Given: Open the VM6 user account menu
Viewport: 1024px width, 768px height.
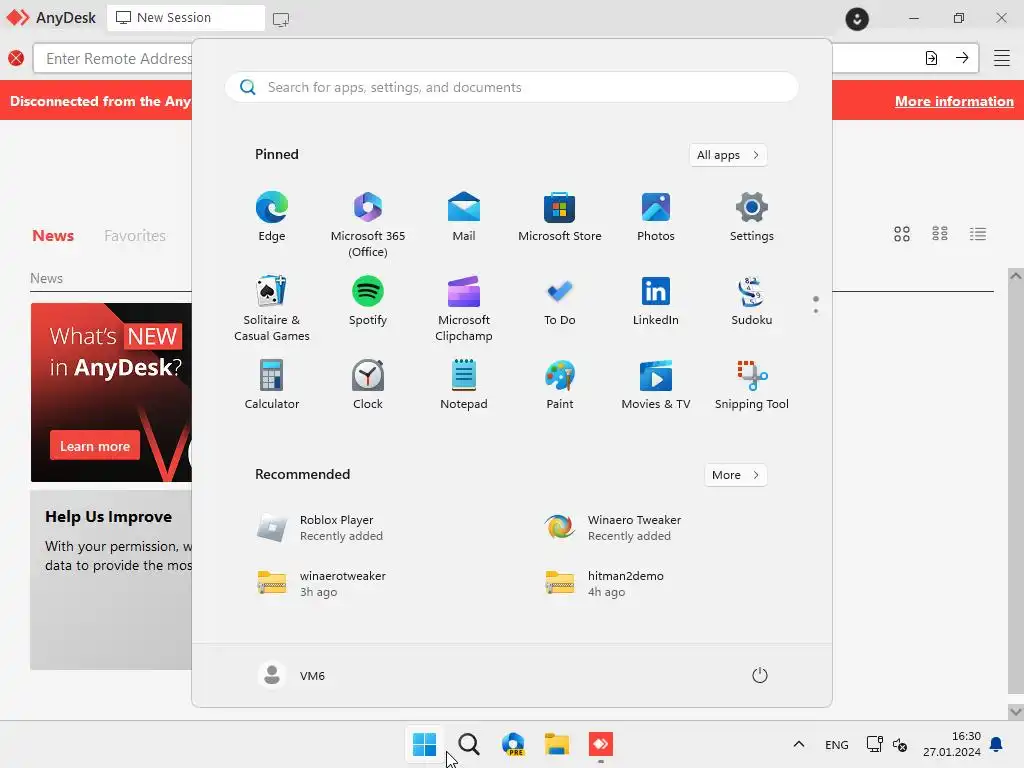Looking at the screenshot, I should 292,675.
